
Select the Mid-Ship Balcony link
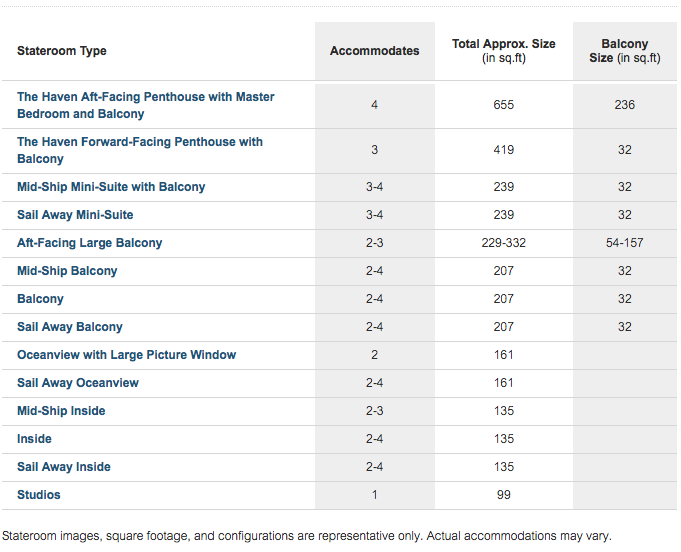click(67, 271)
